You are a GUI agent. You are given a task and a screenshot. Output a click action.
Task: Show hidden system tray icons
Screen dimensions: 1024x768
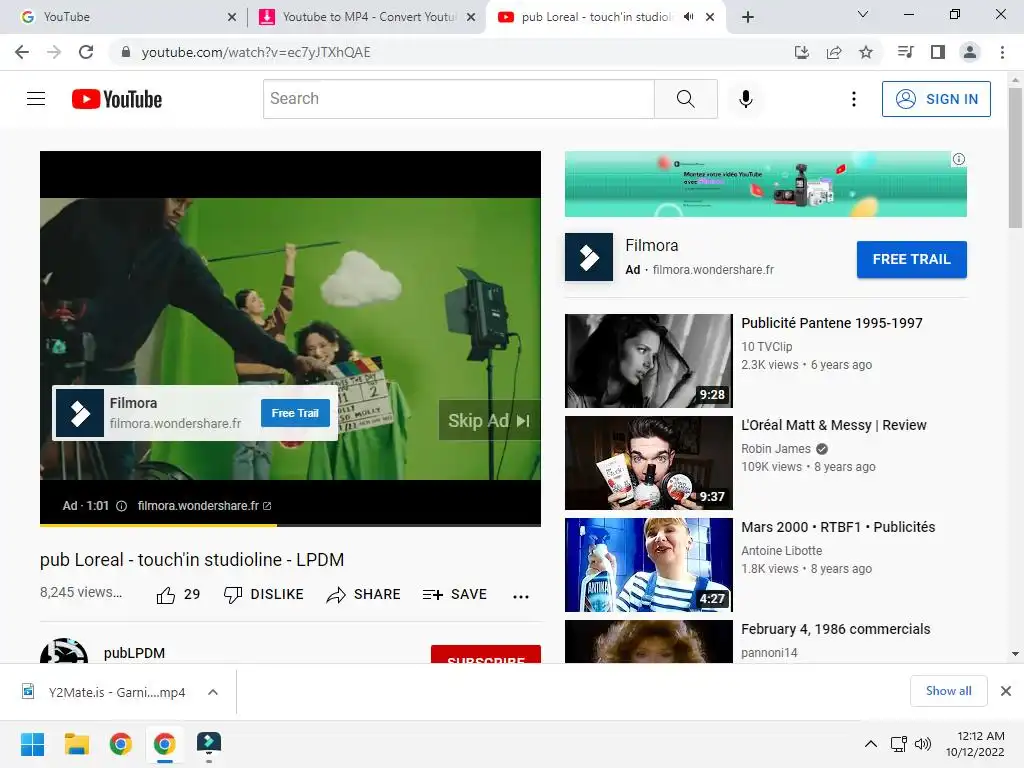click(871, 744)
